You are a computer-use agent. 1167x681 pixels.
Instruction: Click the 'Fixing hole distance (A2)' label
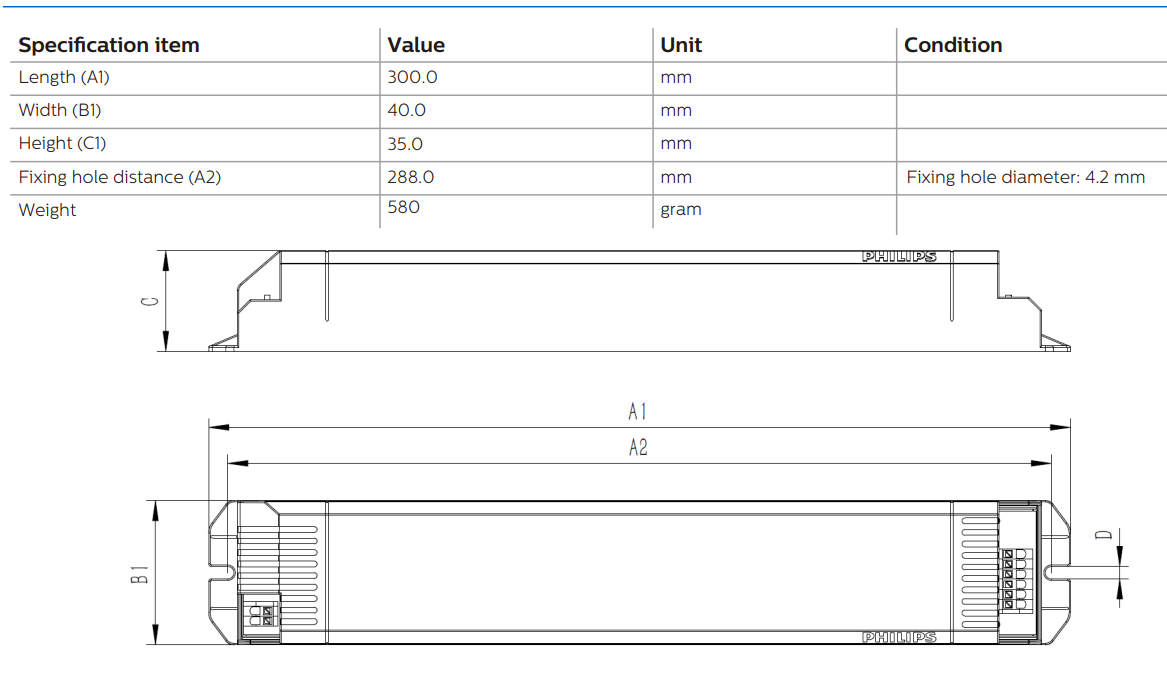click(120, 177)
